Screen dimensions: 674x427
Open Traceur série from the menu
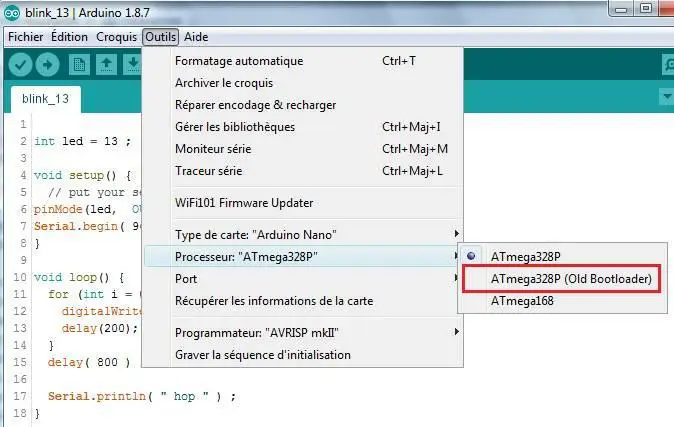point(303,171)
